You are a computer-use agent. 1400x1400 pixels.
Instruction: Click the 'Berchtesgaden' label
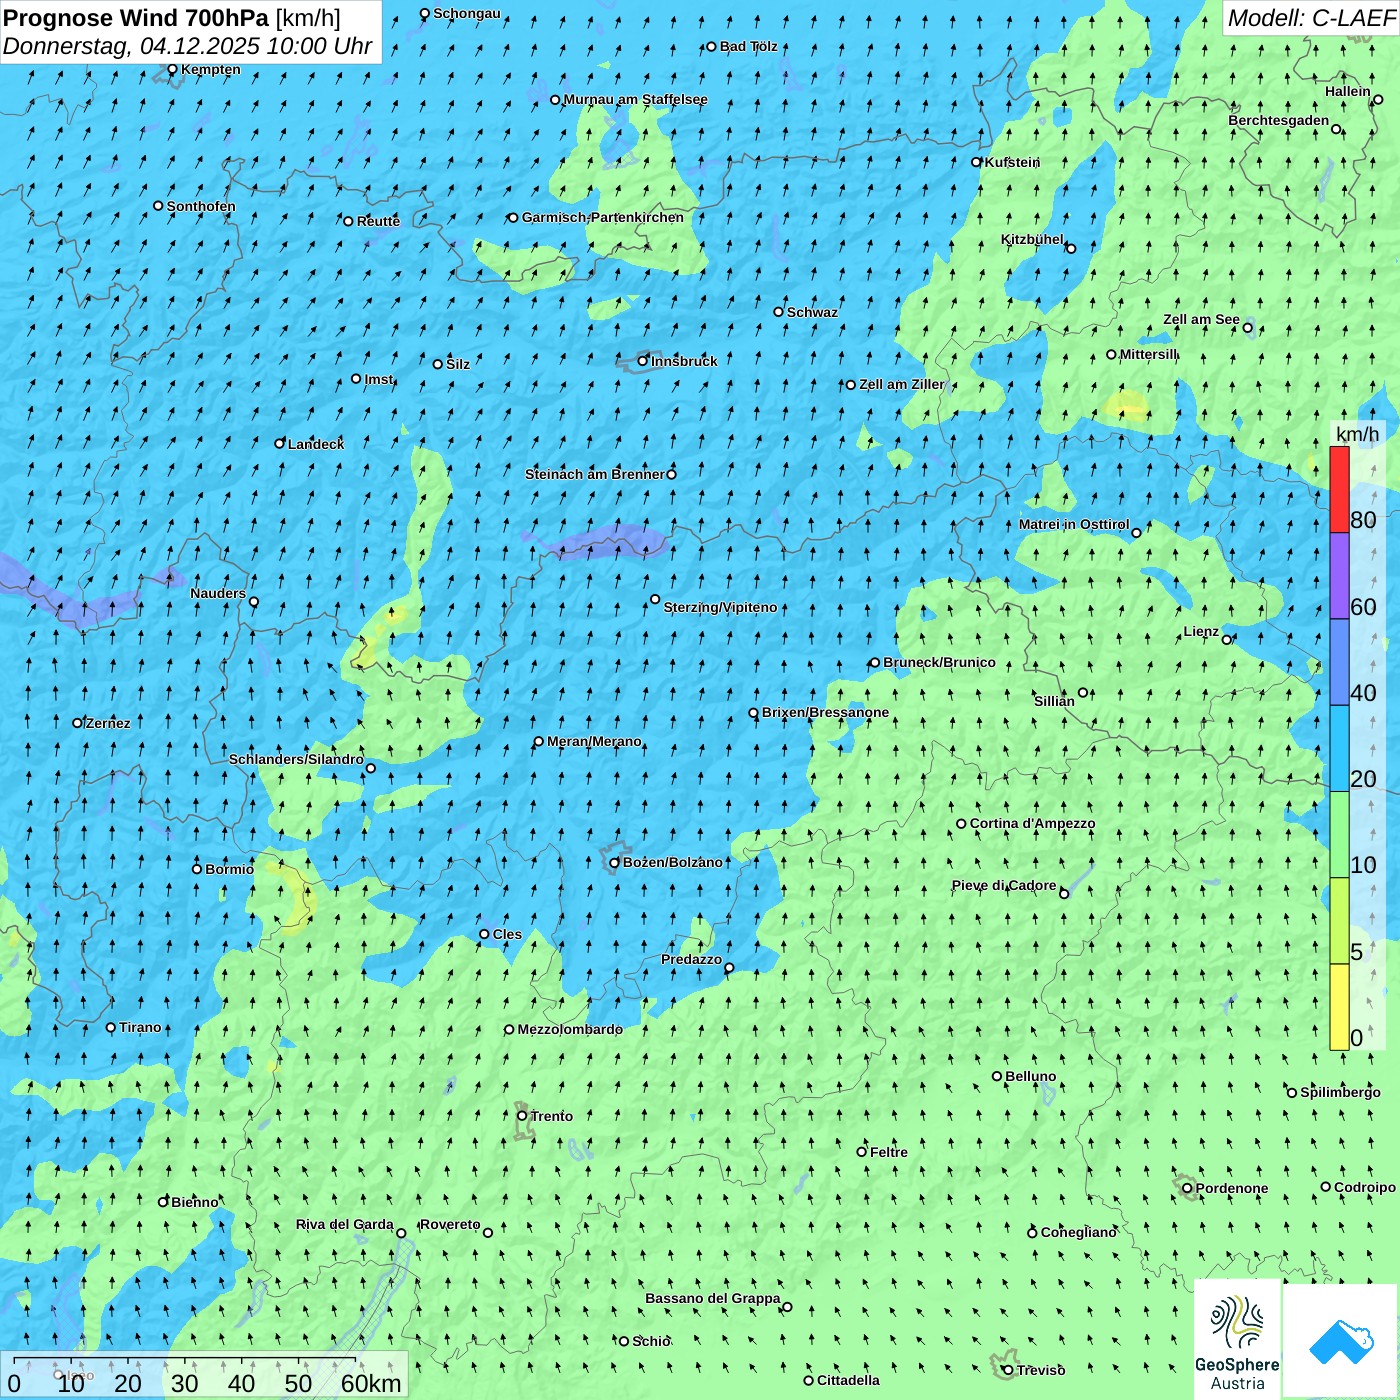[1279, 120]
